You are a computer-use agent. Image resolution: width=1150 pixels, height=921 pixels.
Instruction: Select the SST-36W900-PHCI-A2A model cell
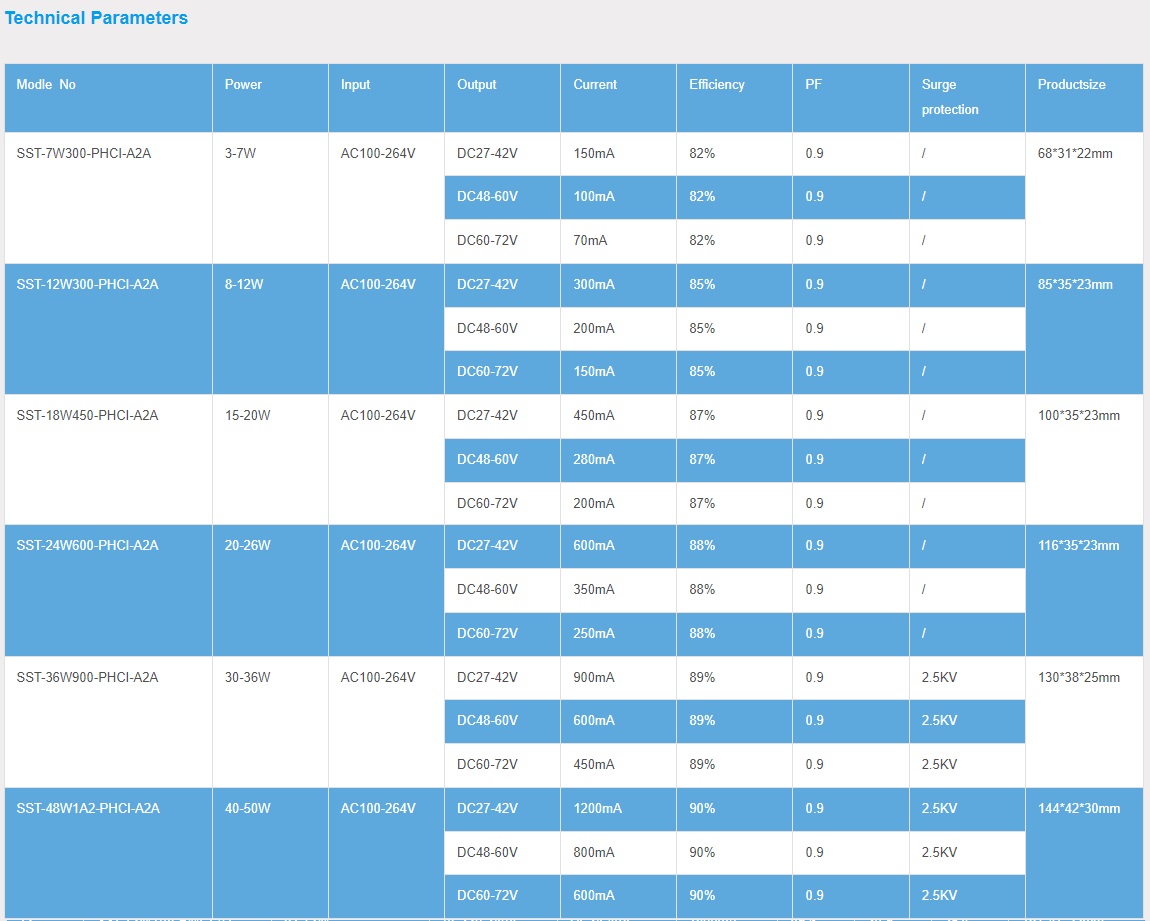[x=87, y=678]
